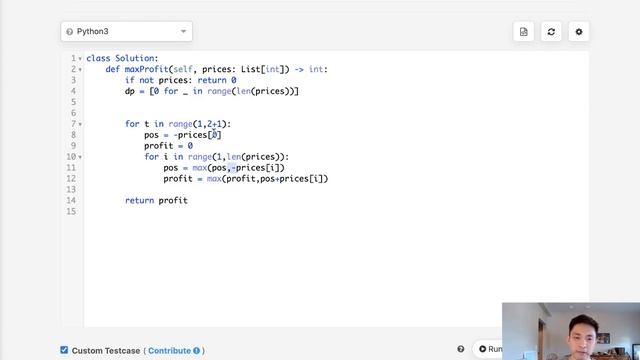This screenshot has height=360, width=640.
Task: Click the 'dp = [0 for _ in range' line
Action: (x=212, y=91)
